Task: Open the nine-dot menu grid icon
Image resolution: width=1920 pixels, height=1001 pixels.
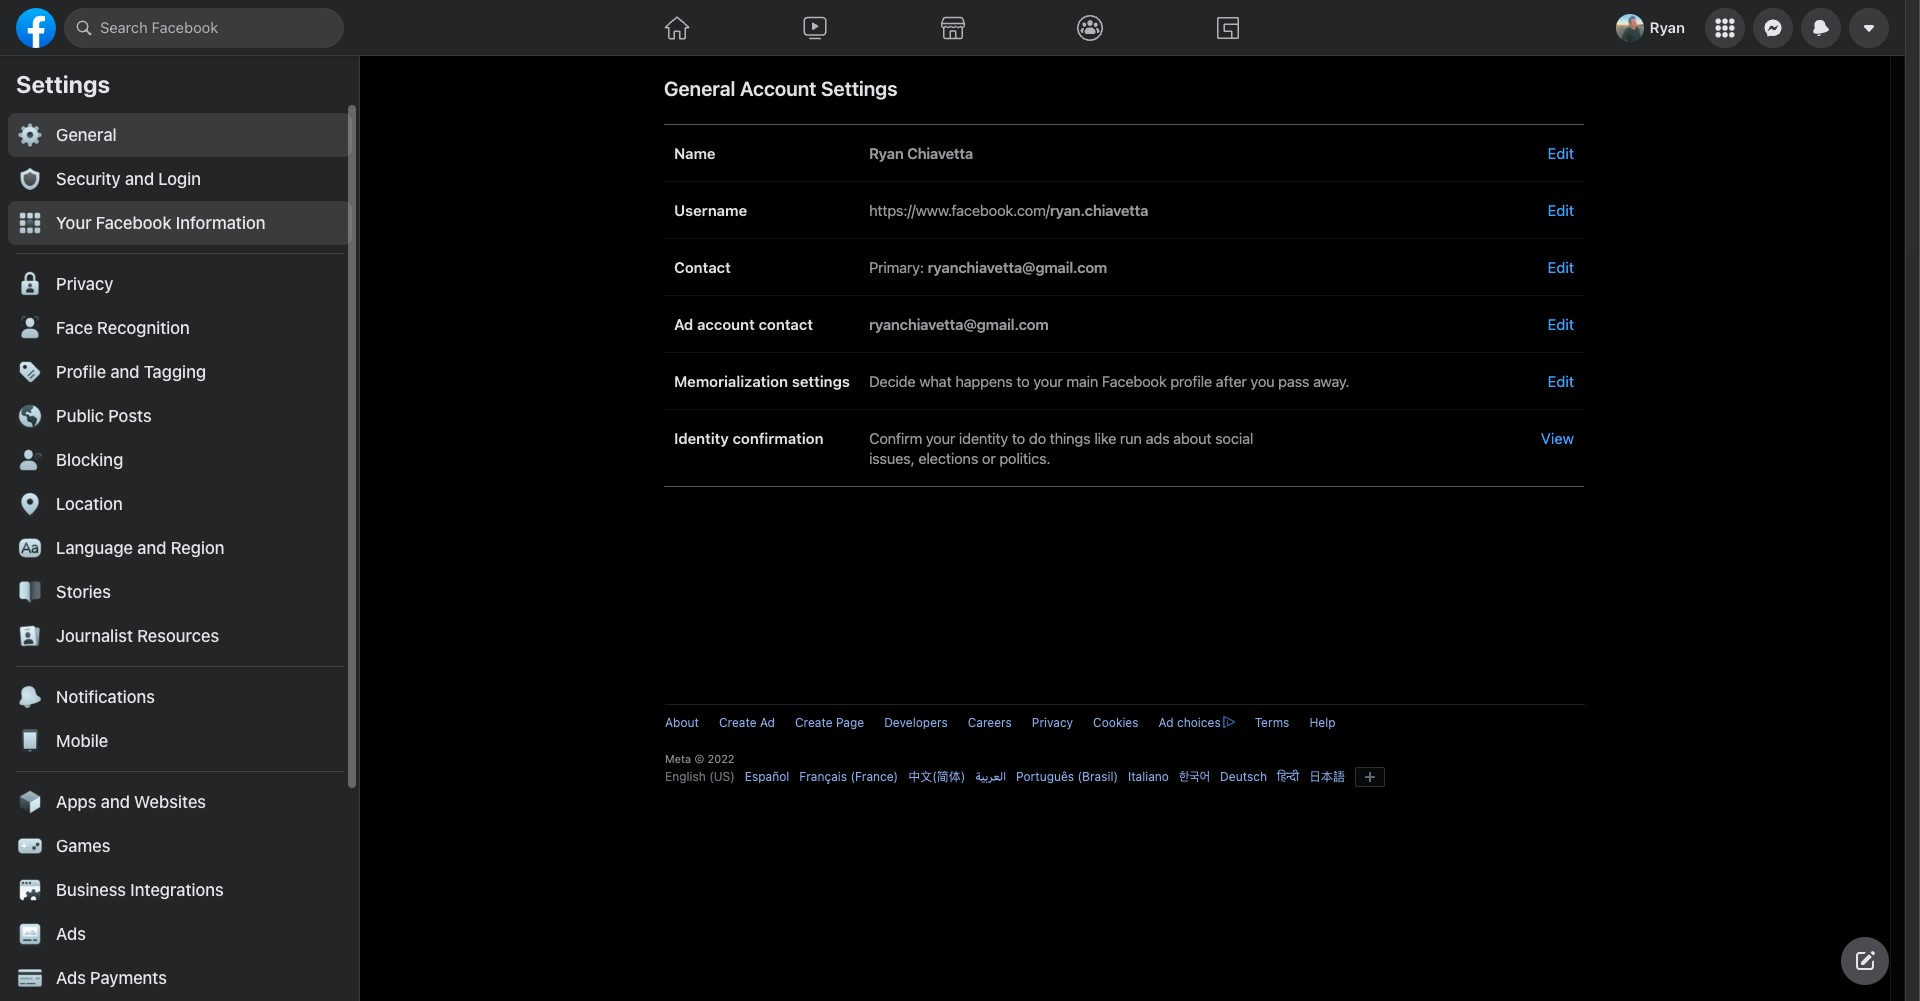Action: (1725, 28)
